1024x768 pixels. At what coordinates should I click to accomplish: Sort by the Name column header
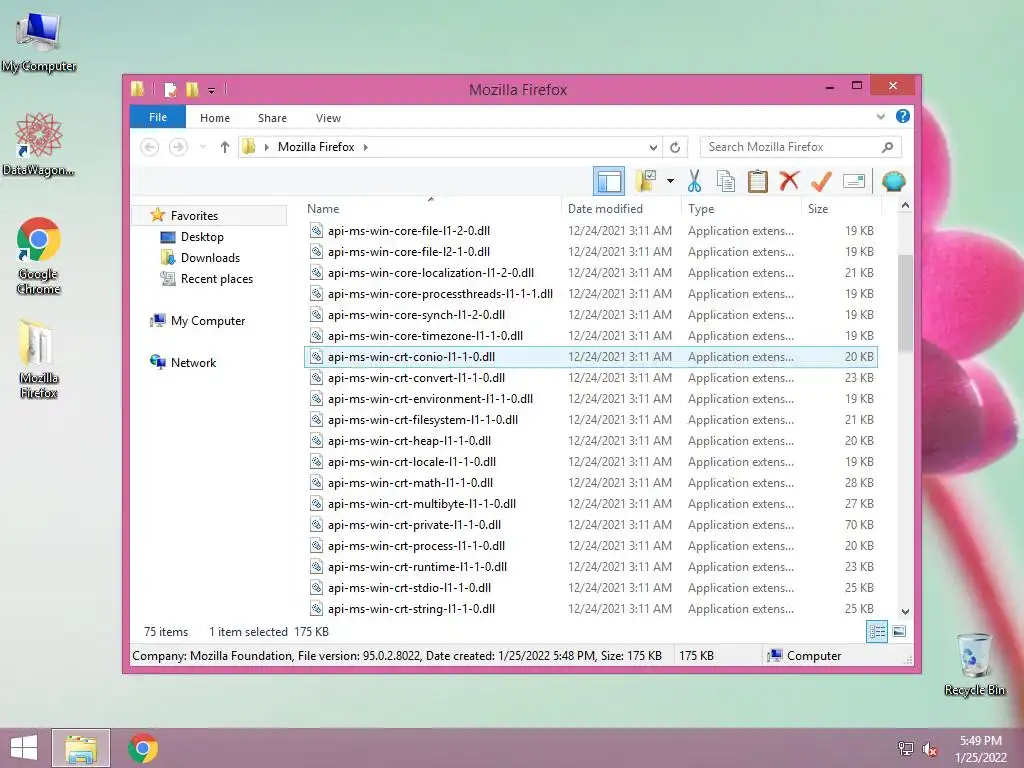tap(323, 208)
